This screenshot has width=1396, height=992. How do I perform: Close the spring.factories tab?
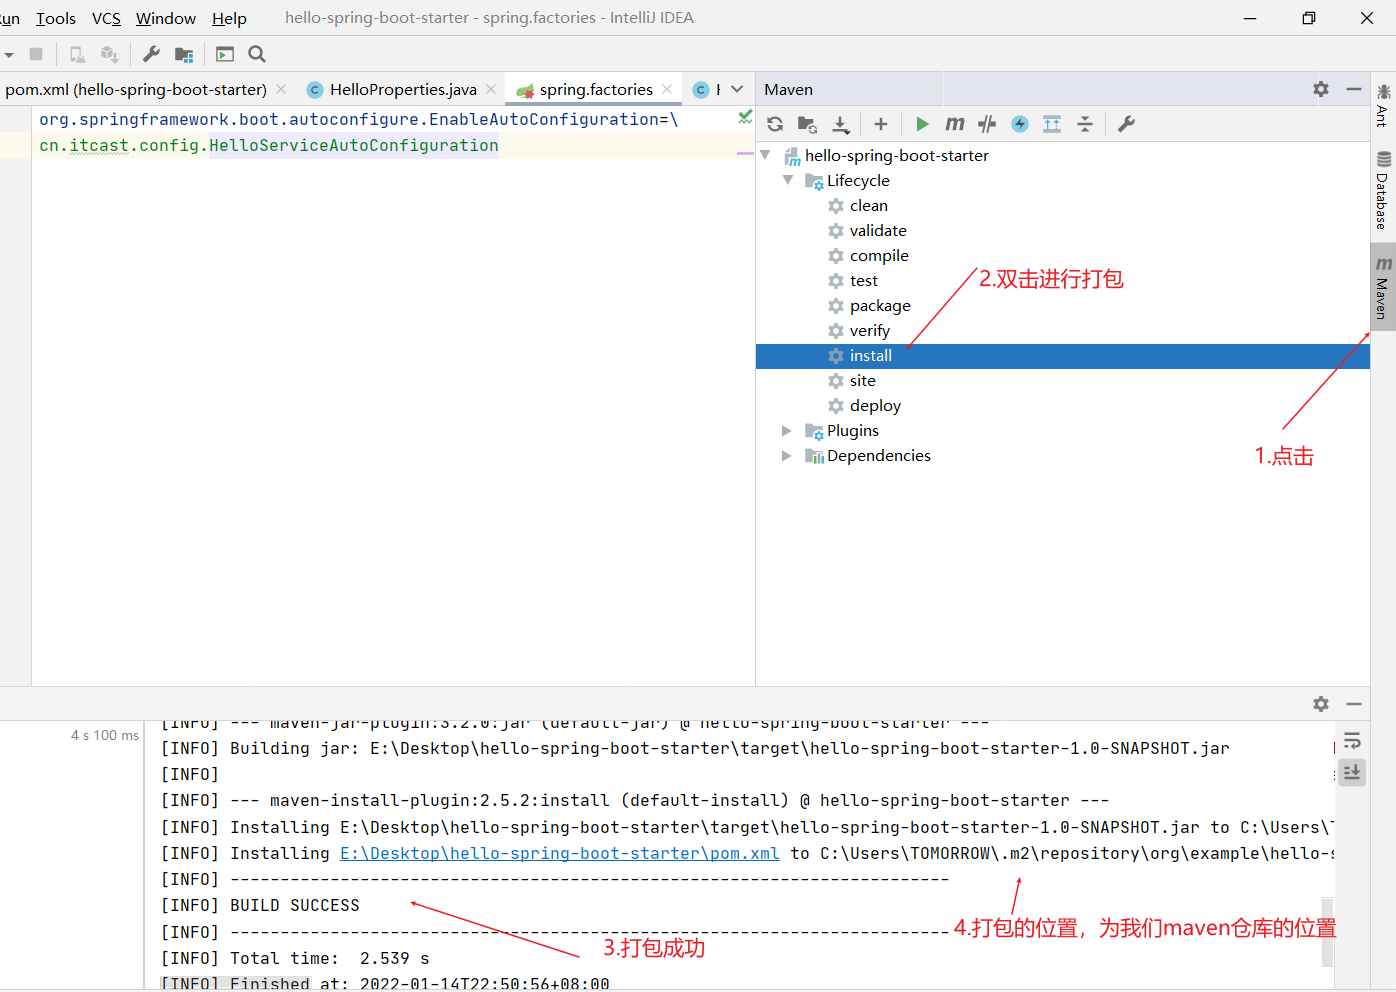tap(667, 89)
